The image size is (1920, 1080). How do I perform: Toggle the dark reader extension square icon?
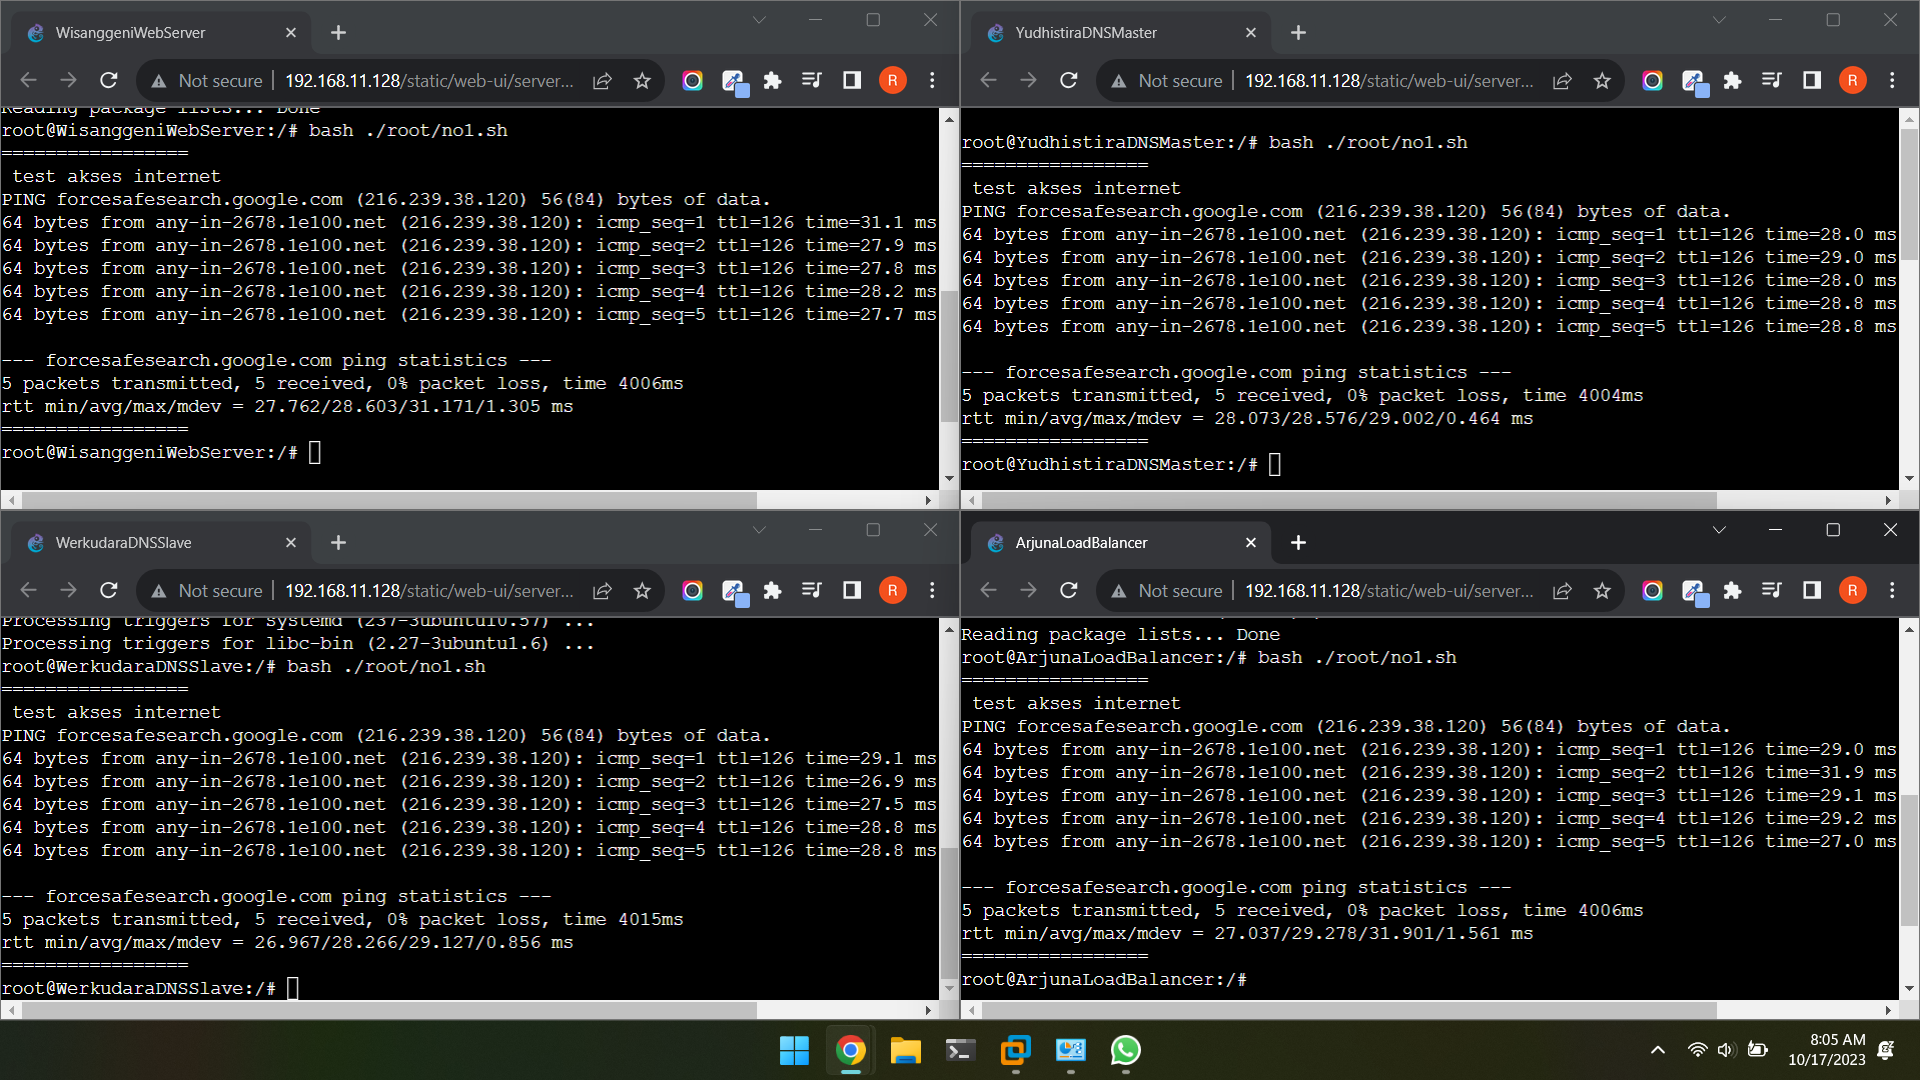[x=851, y=80]
